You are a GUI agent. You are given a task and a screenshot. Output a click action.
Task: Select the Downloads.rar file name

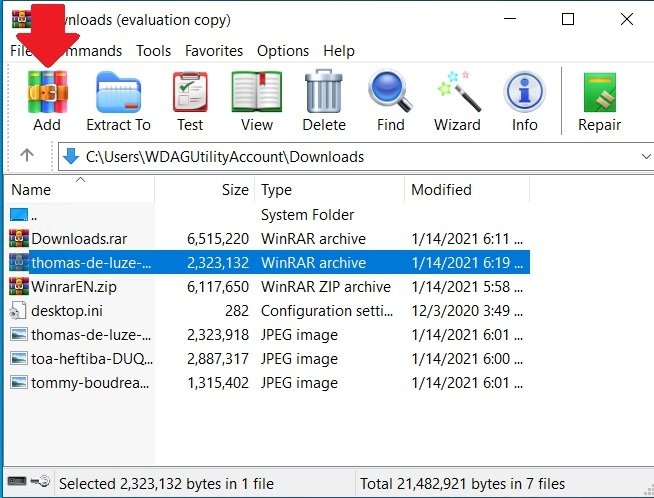[79, 239]
